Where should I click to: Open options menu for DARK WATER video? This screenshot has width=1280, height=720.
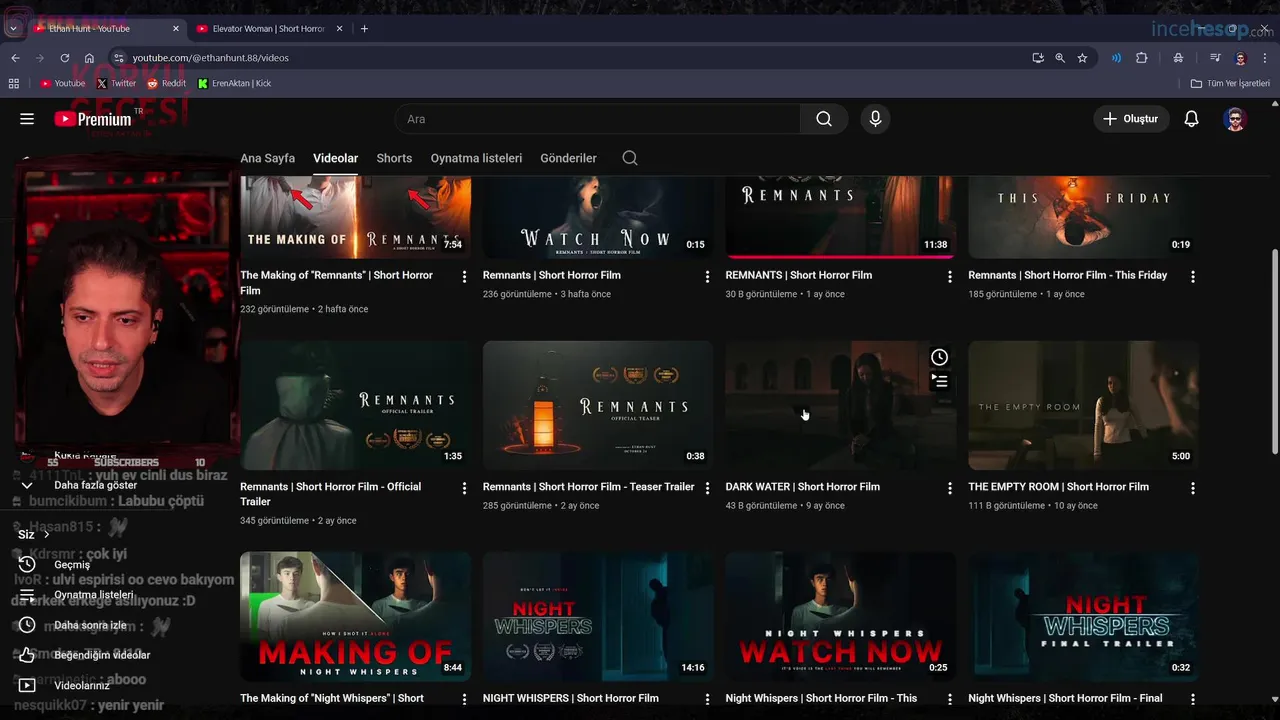[x=950, y=488]
